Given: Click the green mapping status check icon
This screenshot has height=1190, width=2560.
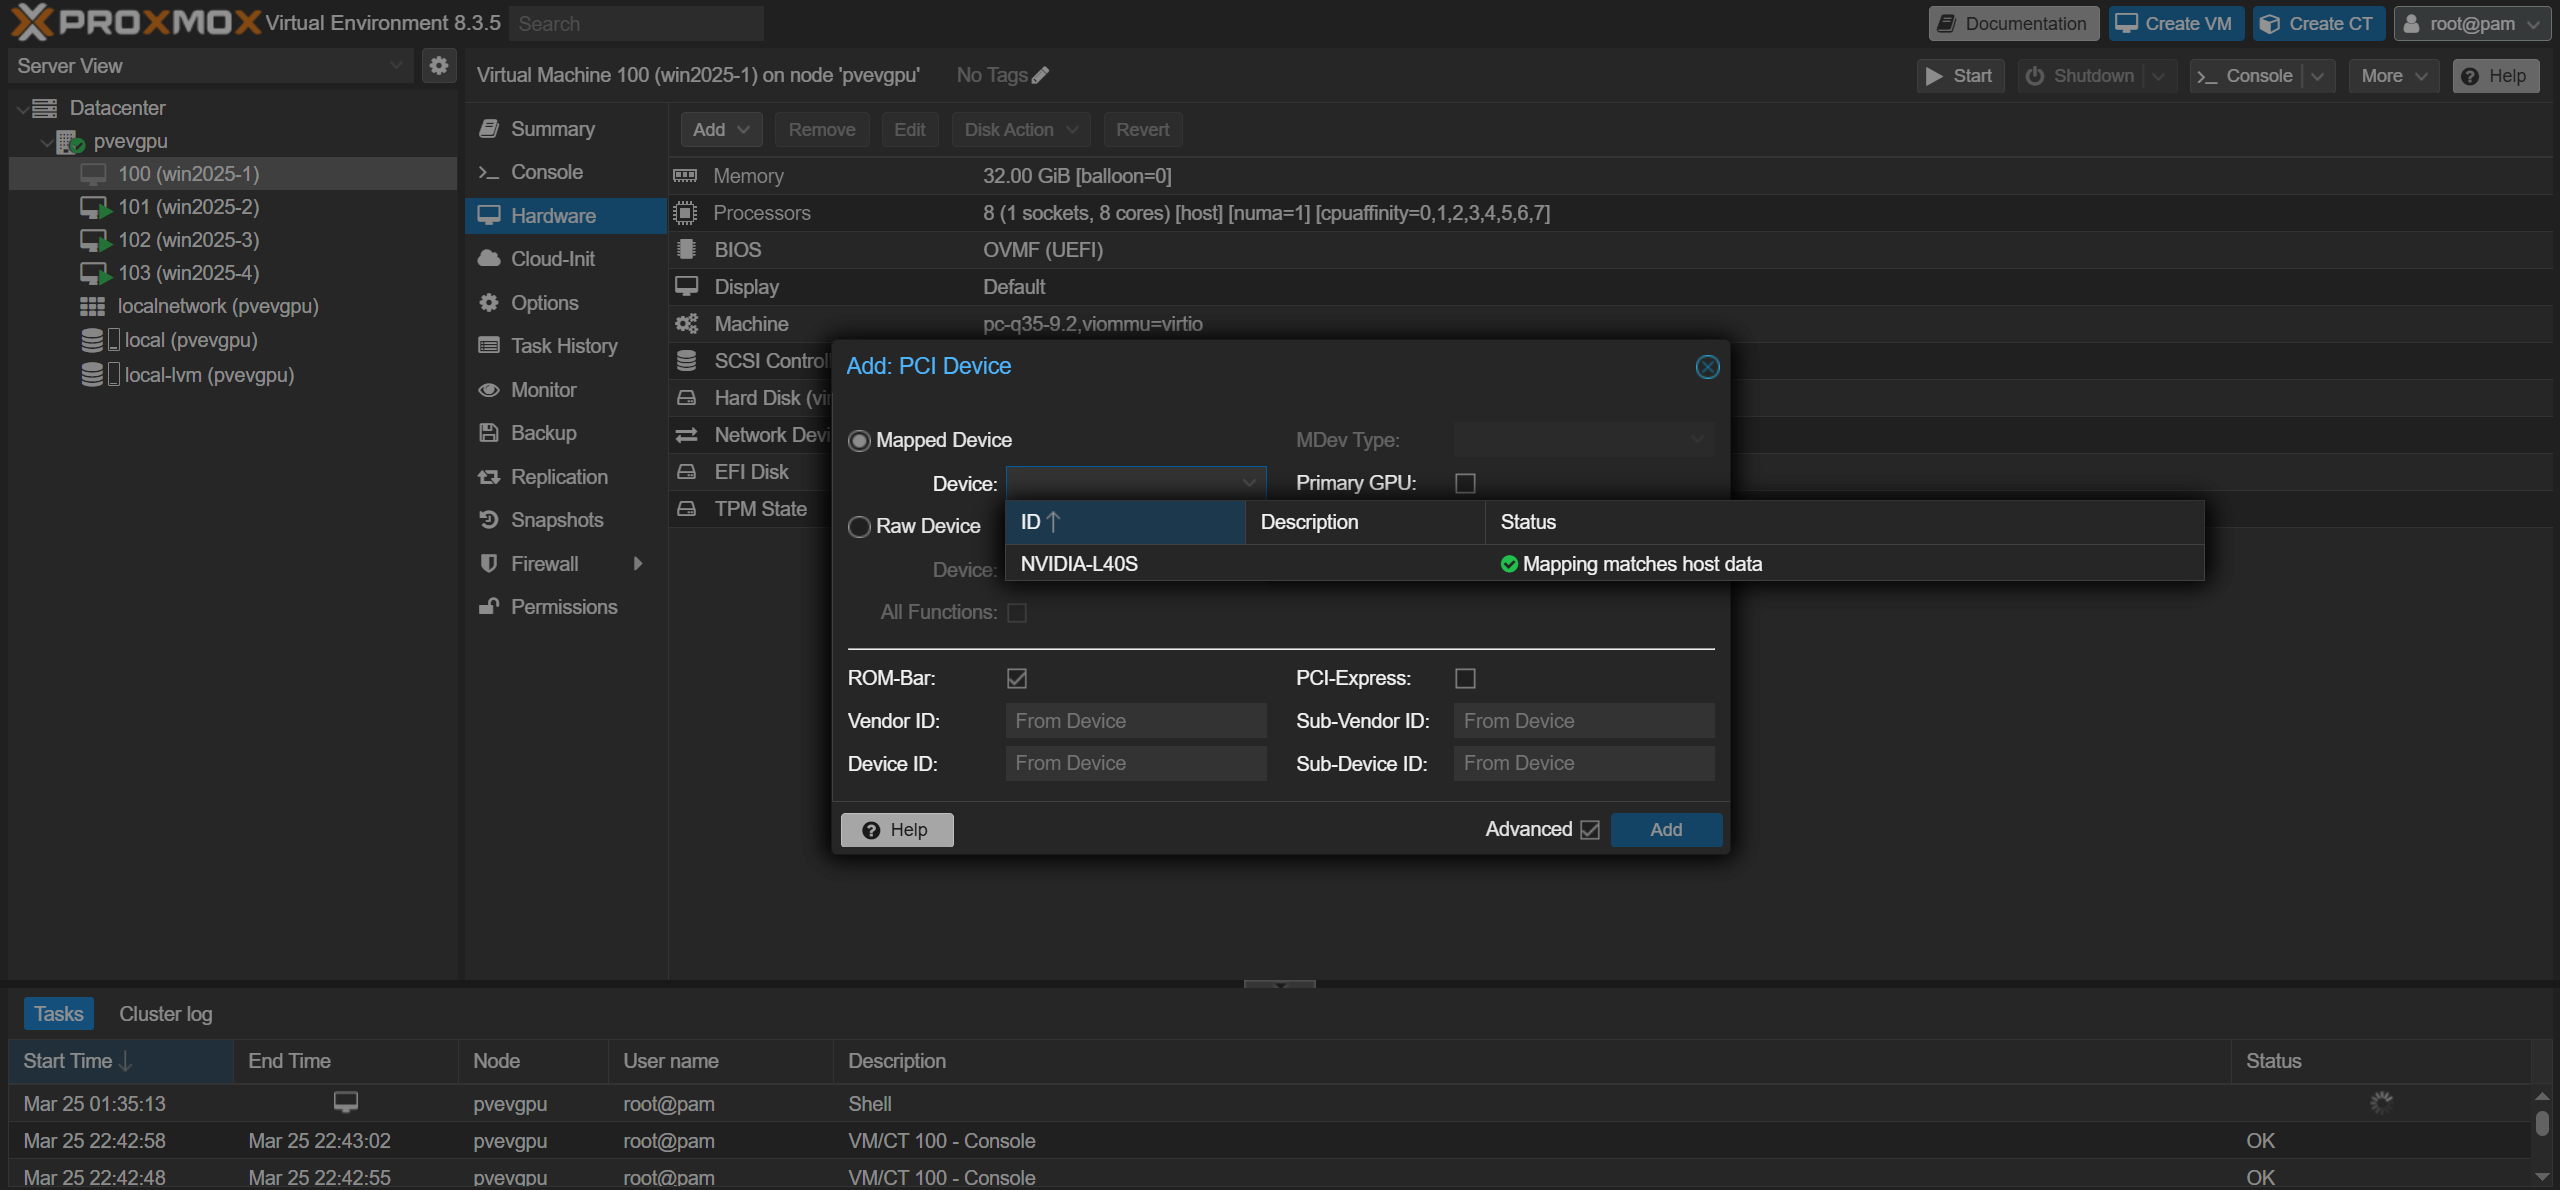Looking at the screenshot, I should (1509, 564).
